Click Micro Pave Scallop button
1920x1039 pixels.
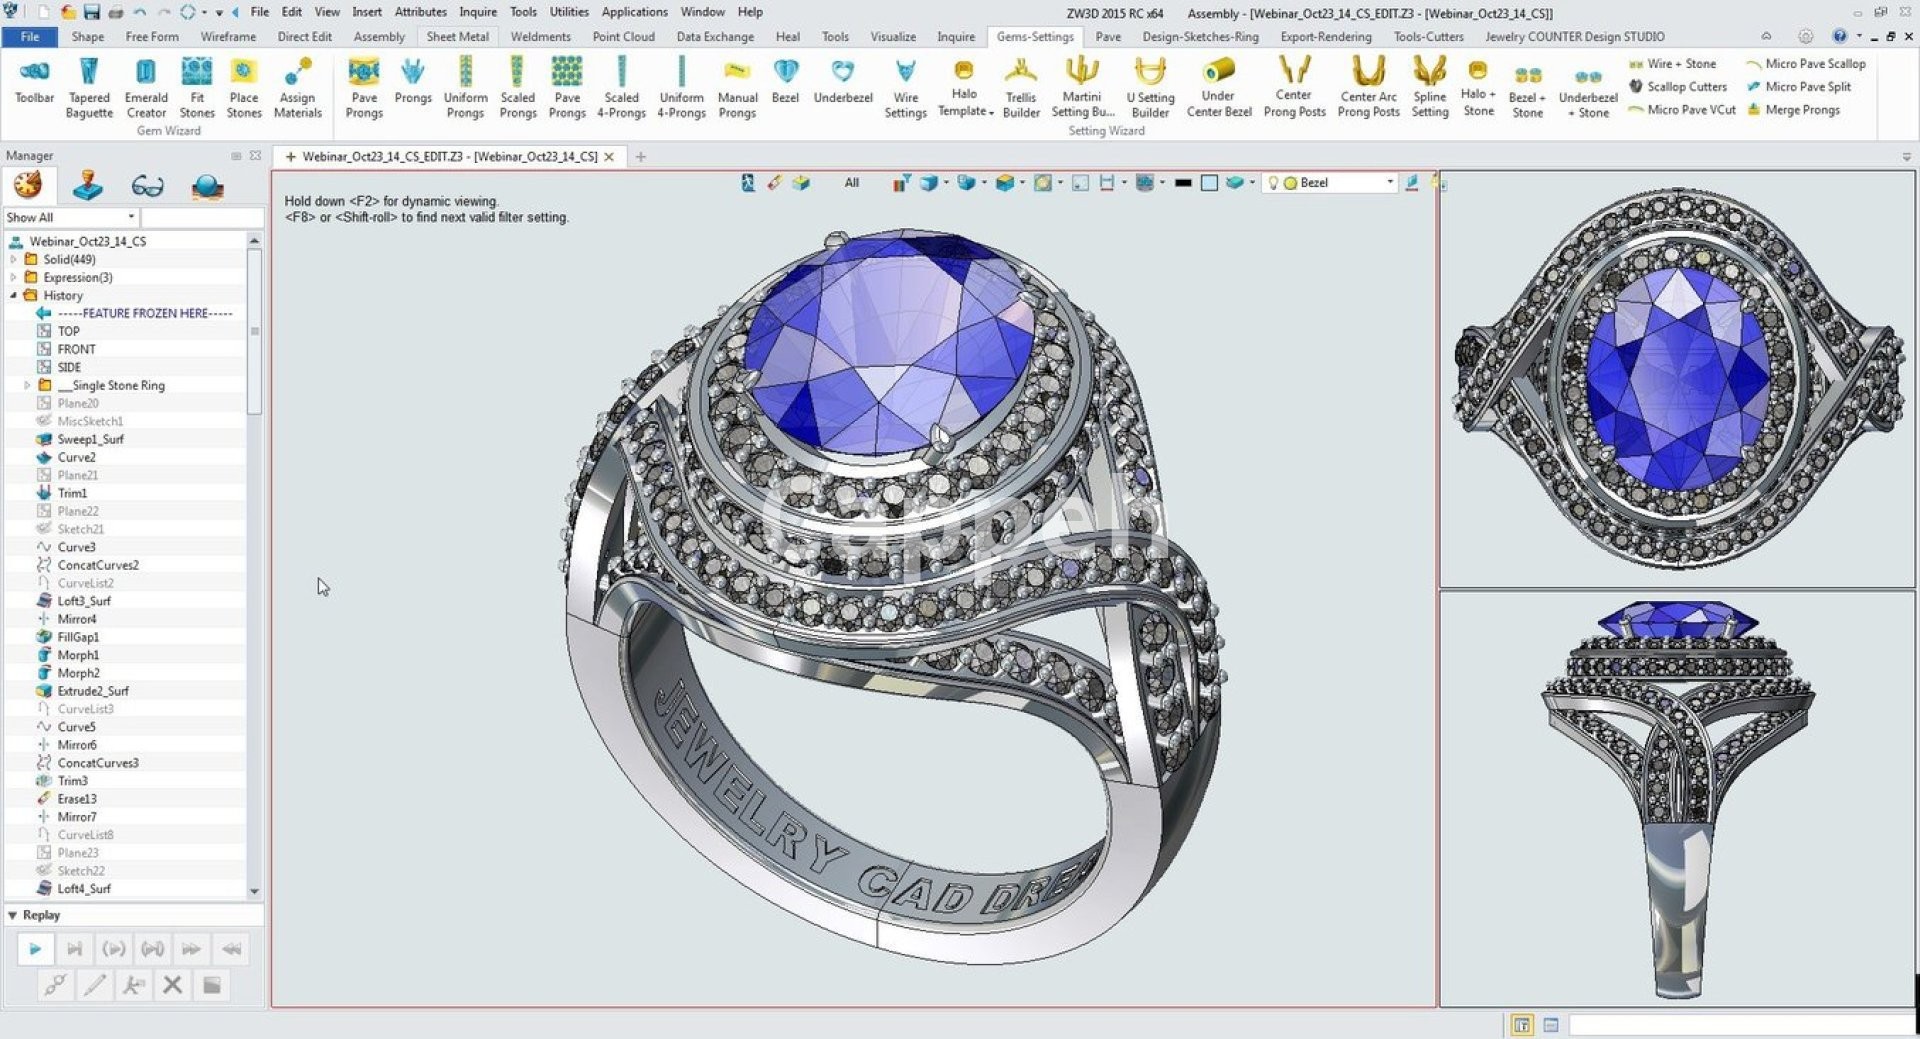click(1806, 64)
